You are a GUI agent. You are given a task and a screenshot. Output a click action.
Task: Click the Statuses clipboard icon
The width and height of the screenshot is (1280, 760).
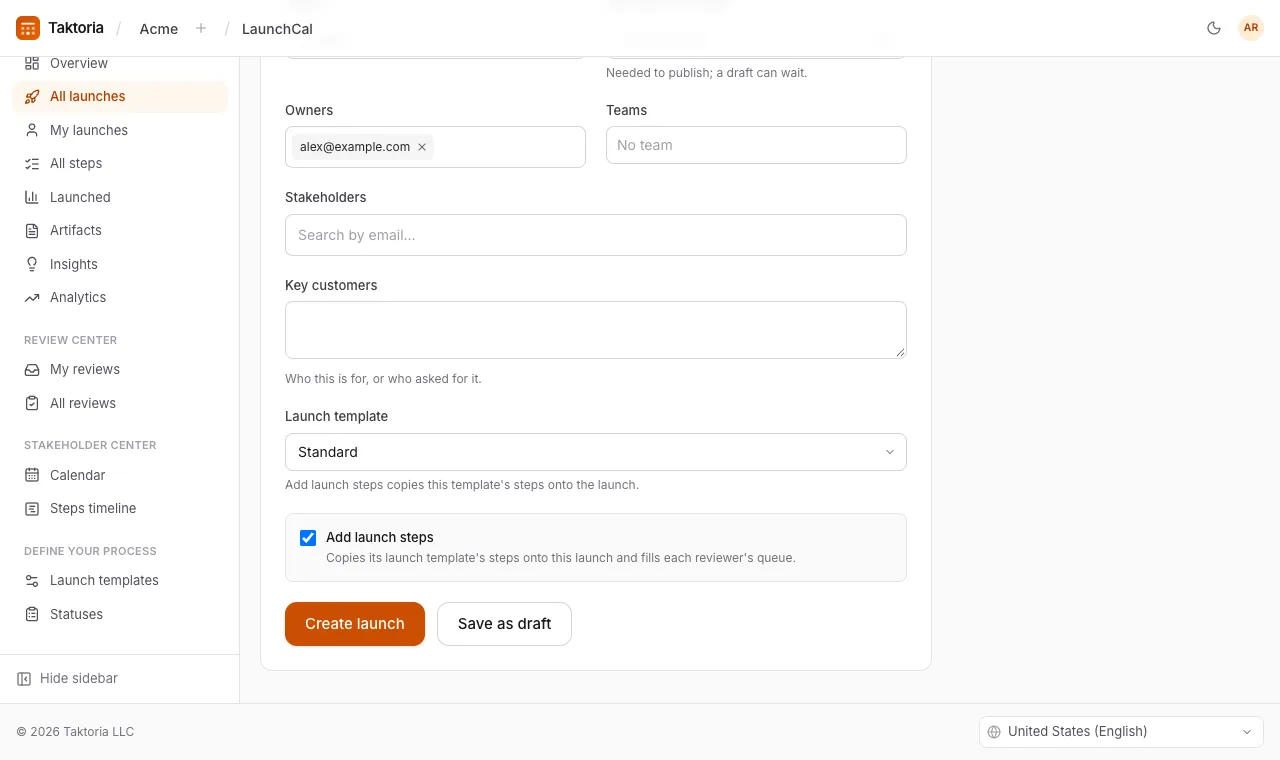coord(32,614)
